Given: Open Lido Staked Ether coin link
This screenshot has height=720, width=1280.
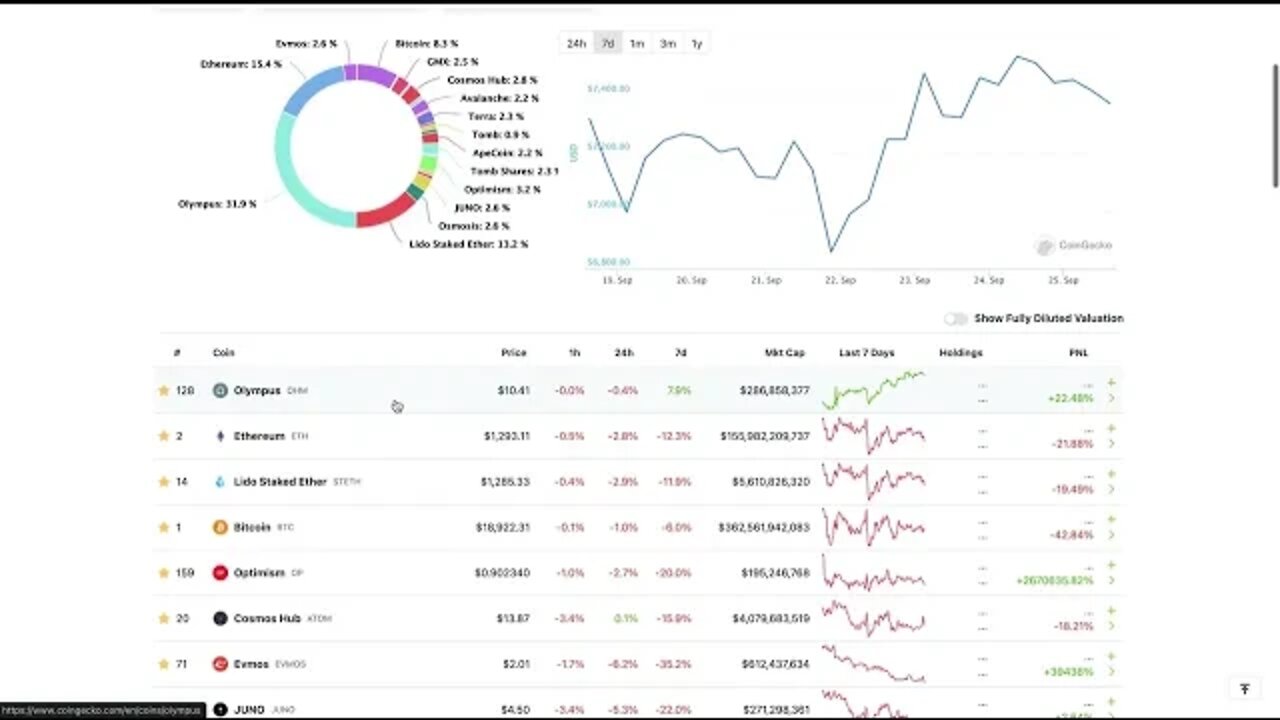Looking at the screenshot, I should pos(280,482).
